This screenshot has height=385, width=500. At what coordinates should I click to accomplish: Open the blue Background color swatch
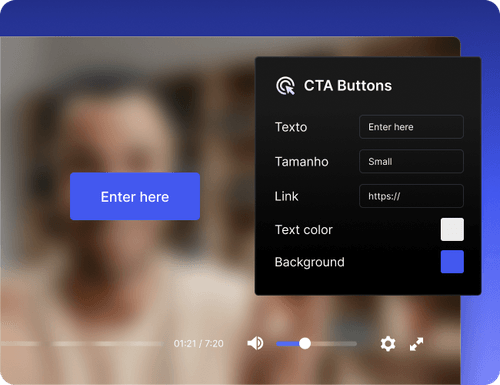(x=452, y=262)
